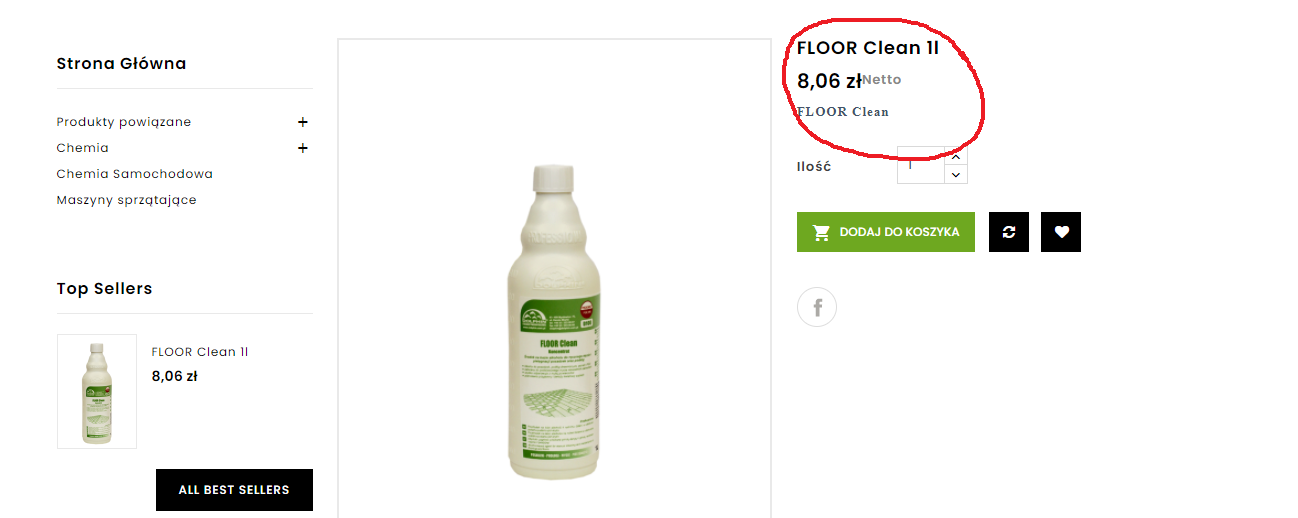Add product to wishlist with heart icon
The image size is (1298, 518).
click(1061, 232)
